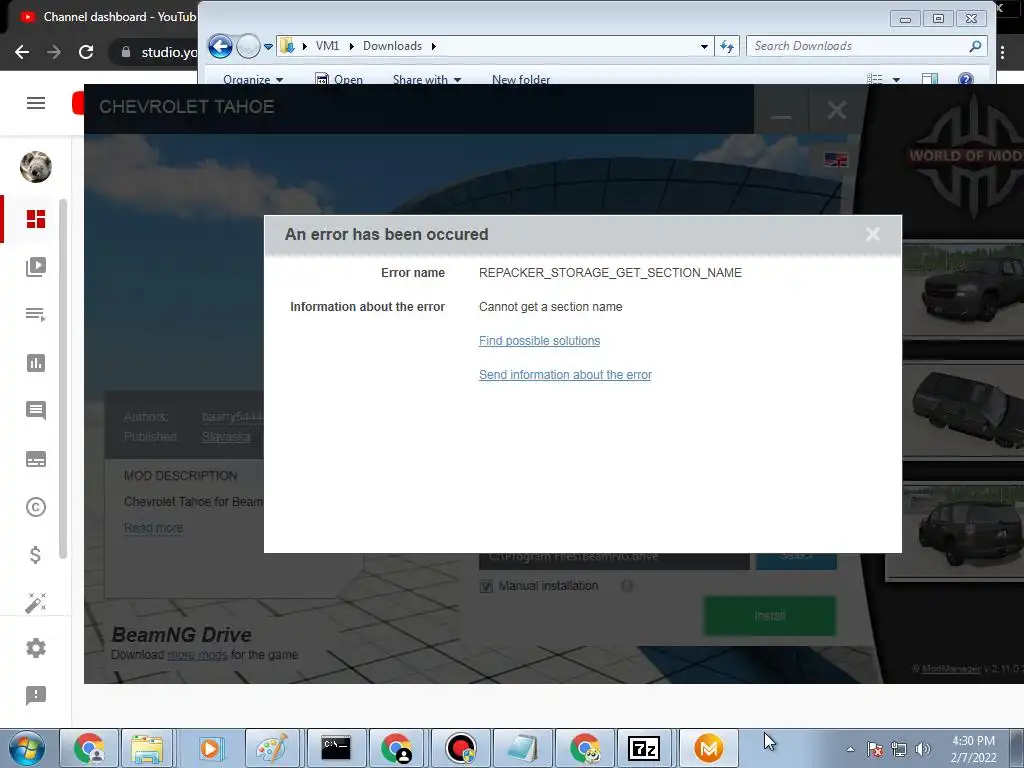Screen dimensions: 1024x768
Task: Click browser back arrow
Action: pos(22,52)
